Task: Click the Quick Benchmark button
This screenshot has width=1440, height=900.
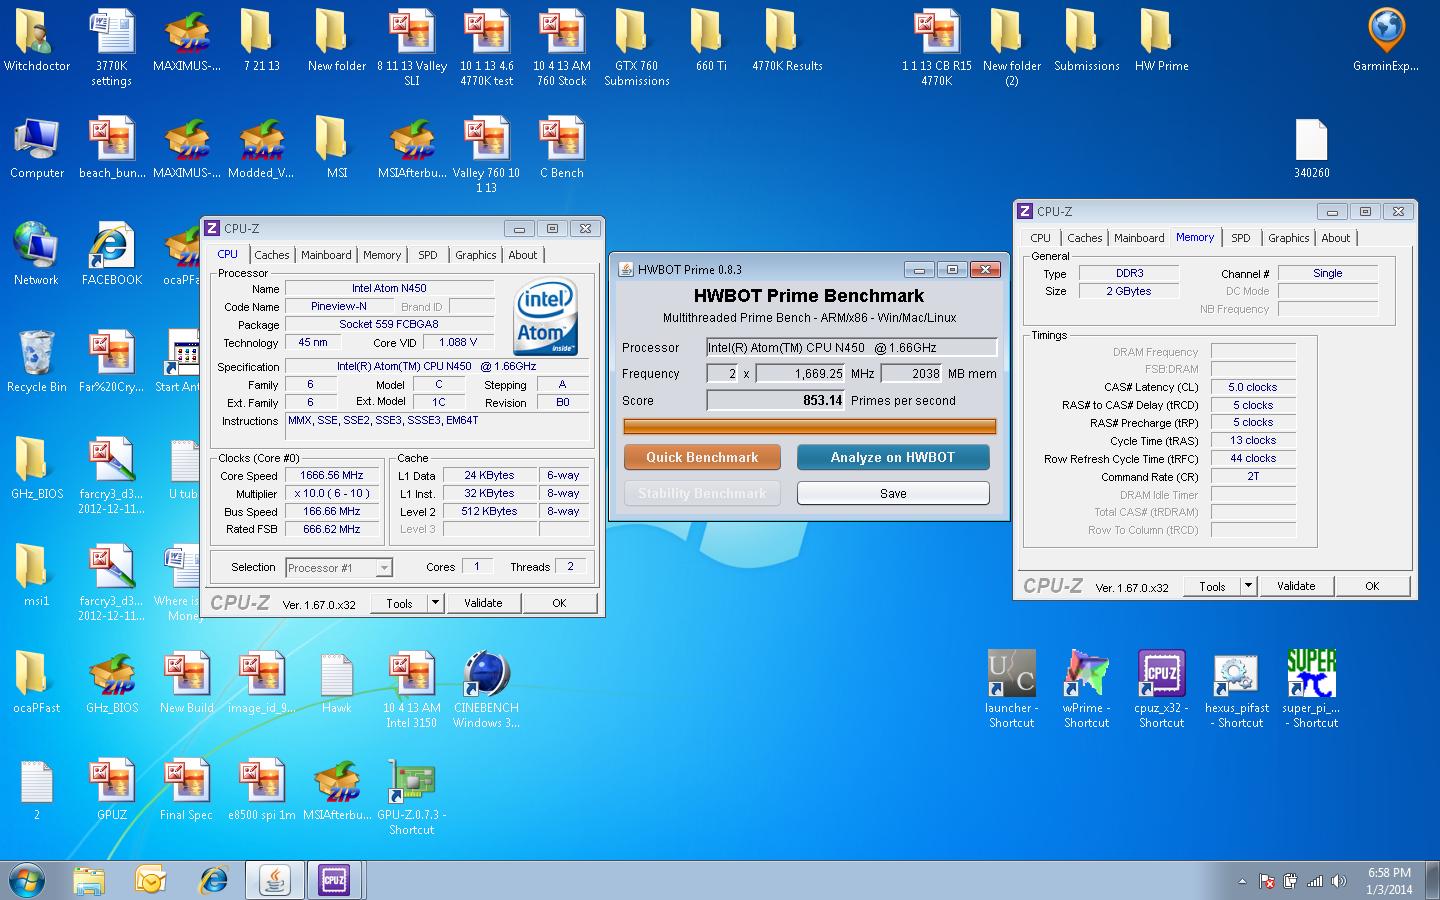Action: click(702, 457)
